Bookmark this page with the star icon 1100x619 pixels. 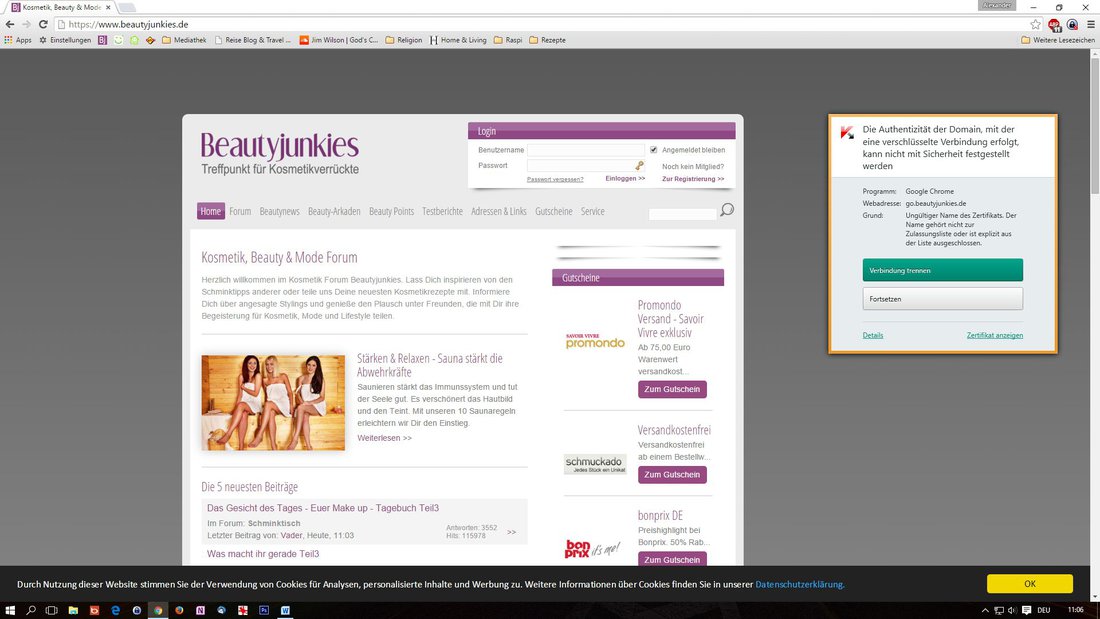click(1036, 24)
